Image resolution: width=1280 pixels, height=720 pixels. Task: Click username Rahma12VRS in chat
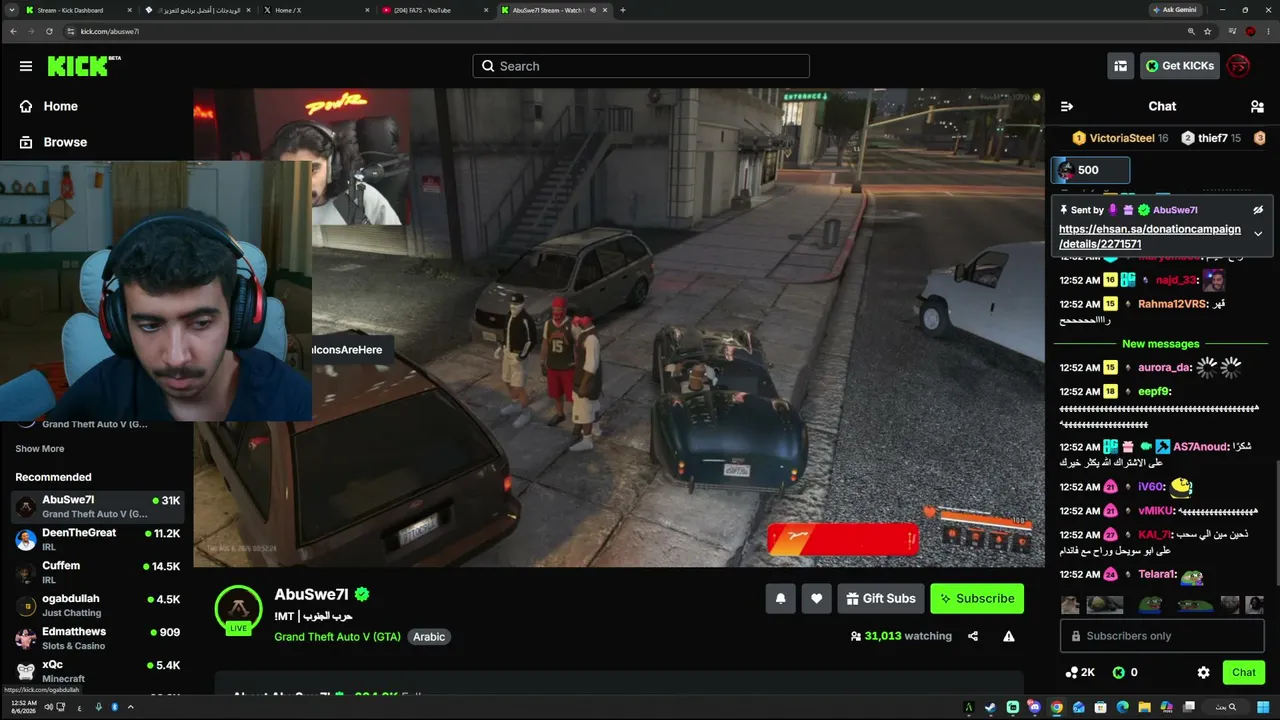tap(1173, 304)
